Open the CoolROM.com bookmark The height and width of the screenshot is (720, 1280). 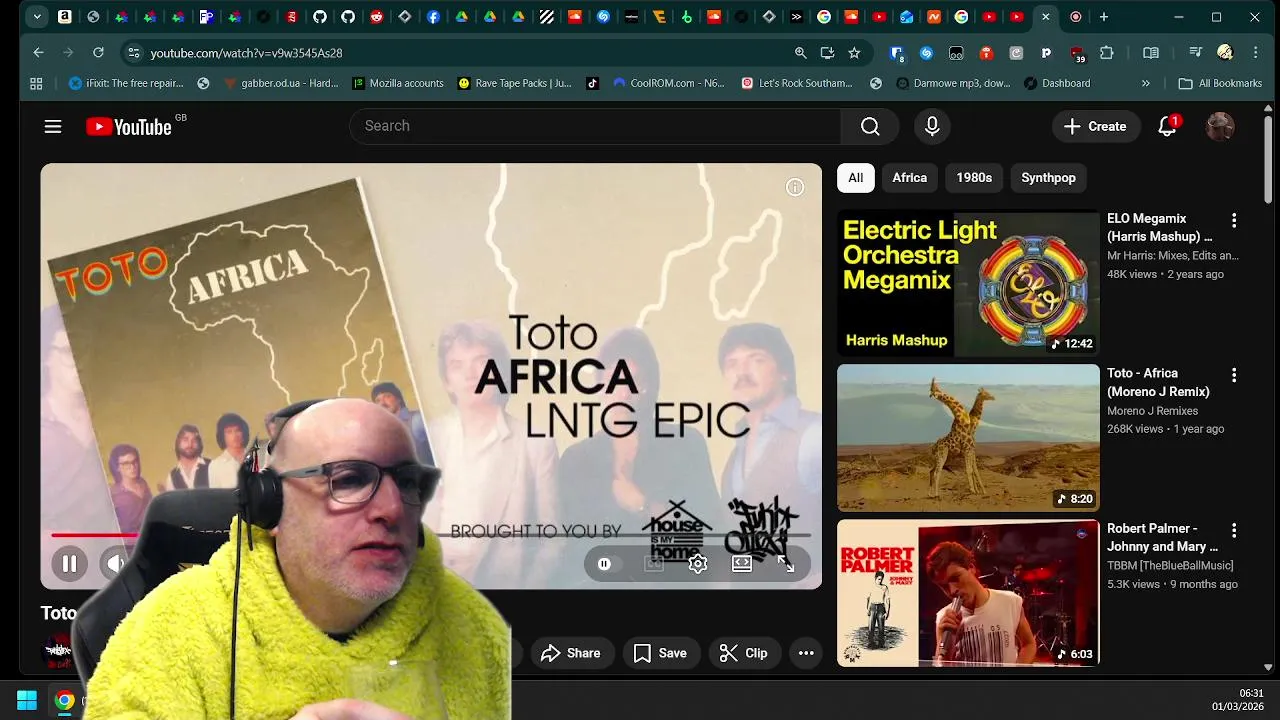pyautogui.click(x=669, y=83)
